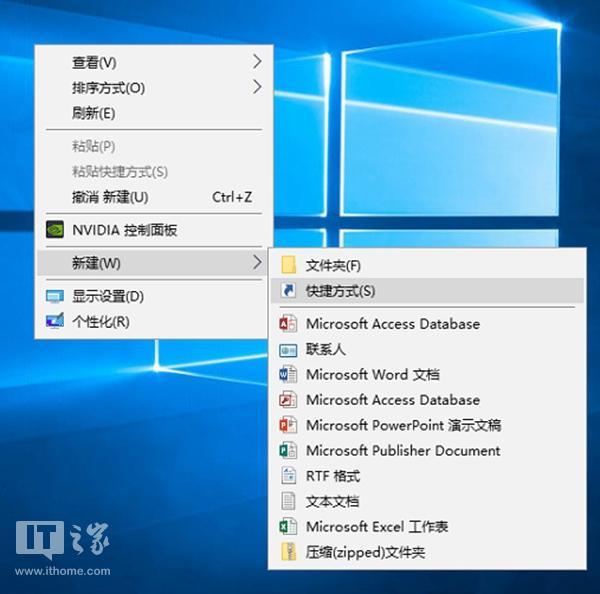Click the chevron beside 新建(W)
Screen dimensions: 600x594
pyautogui.click(x=257, y=263)
